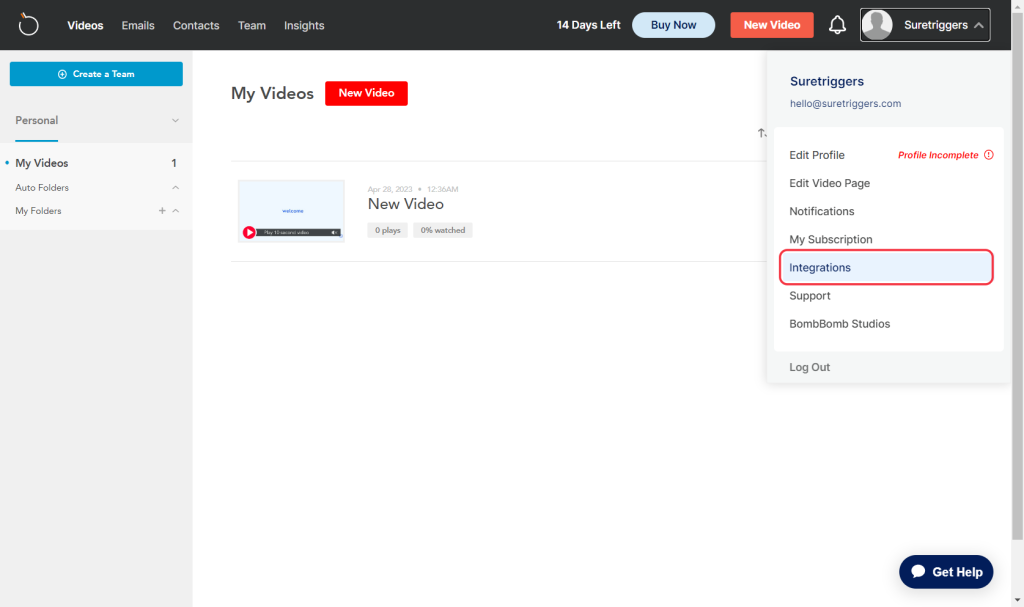
Task: Open the notifications bell
Action: (x=837, y=25)
